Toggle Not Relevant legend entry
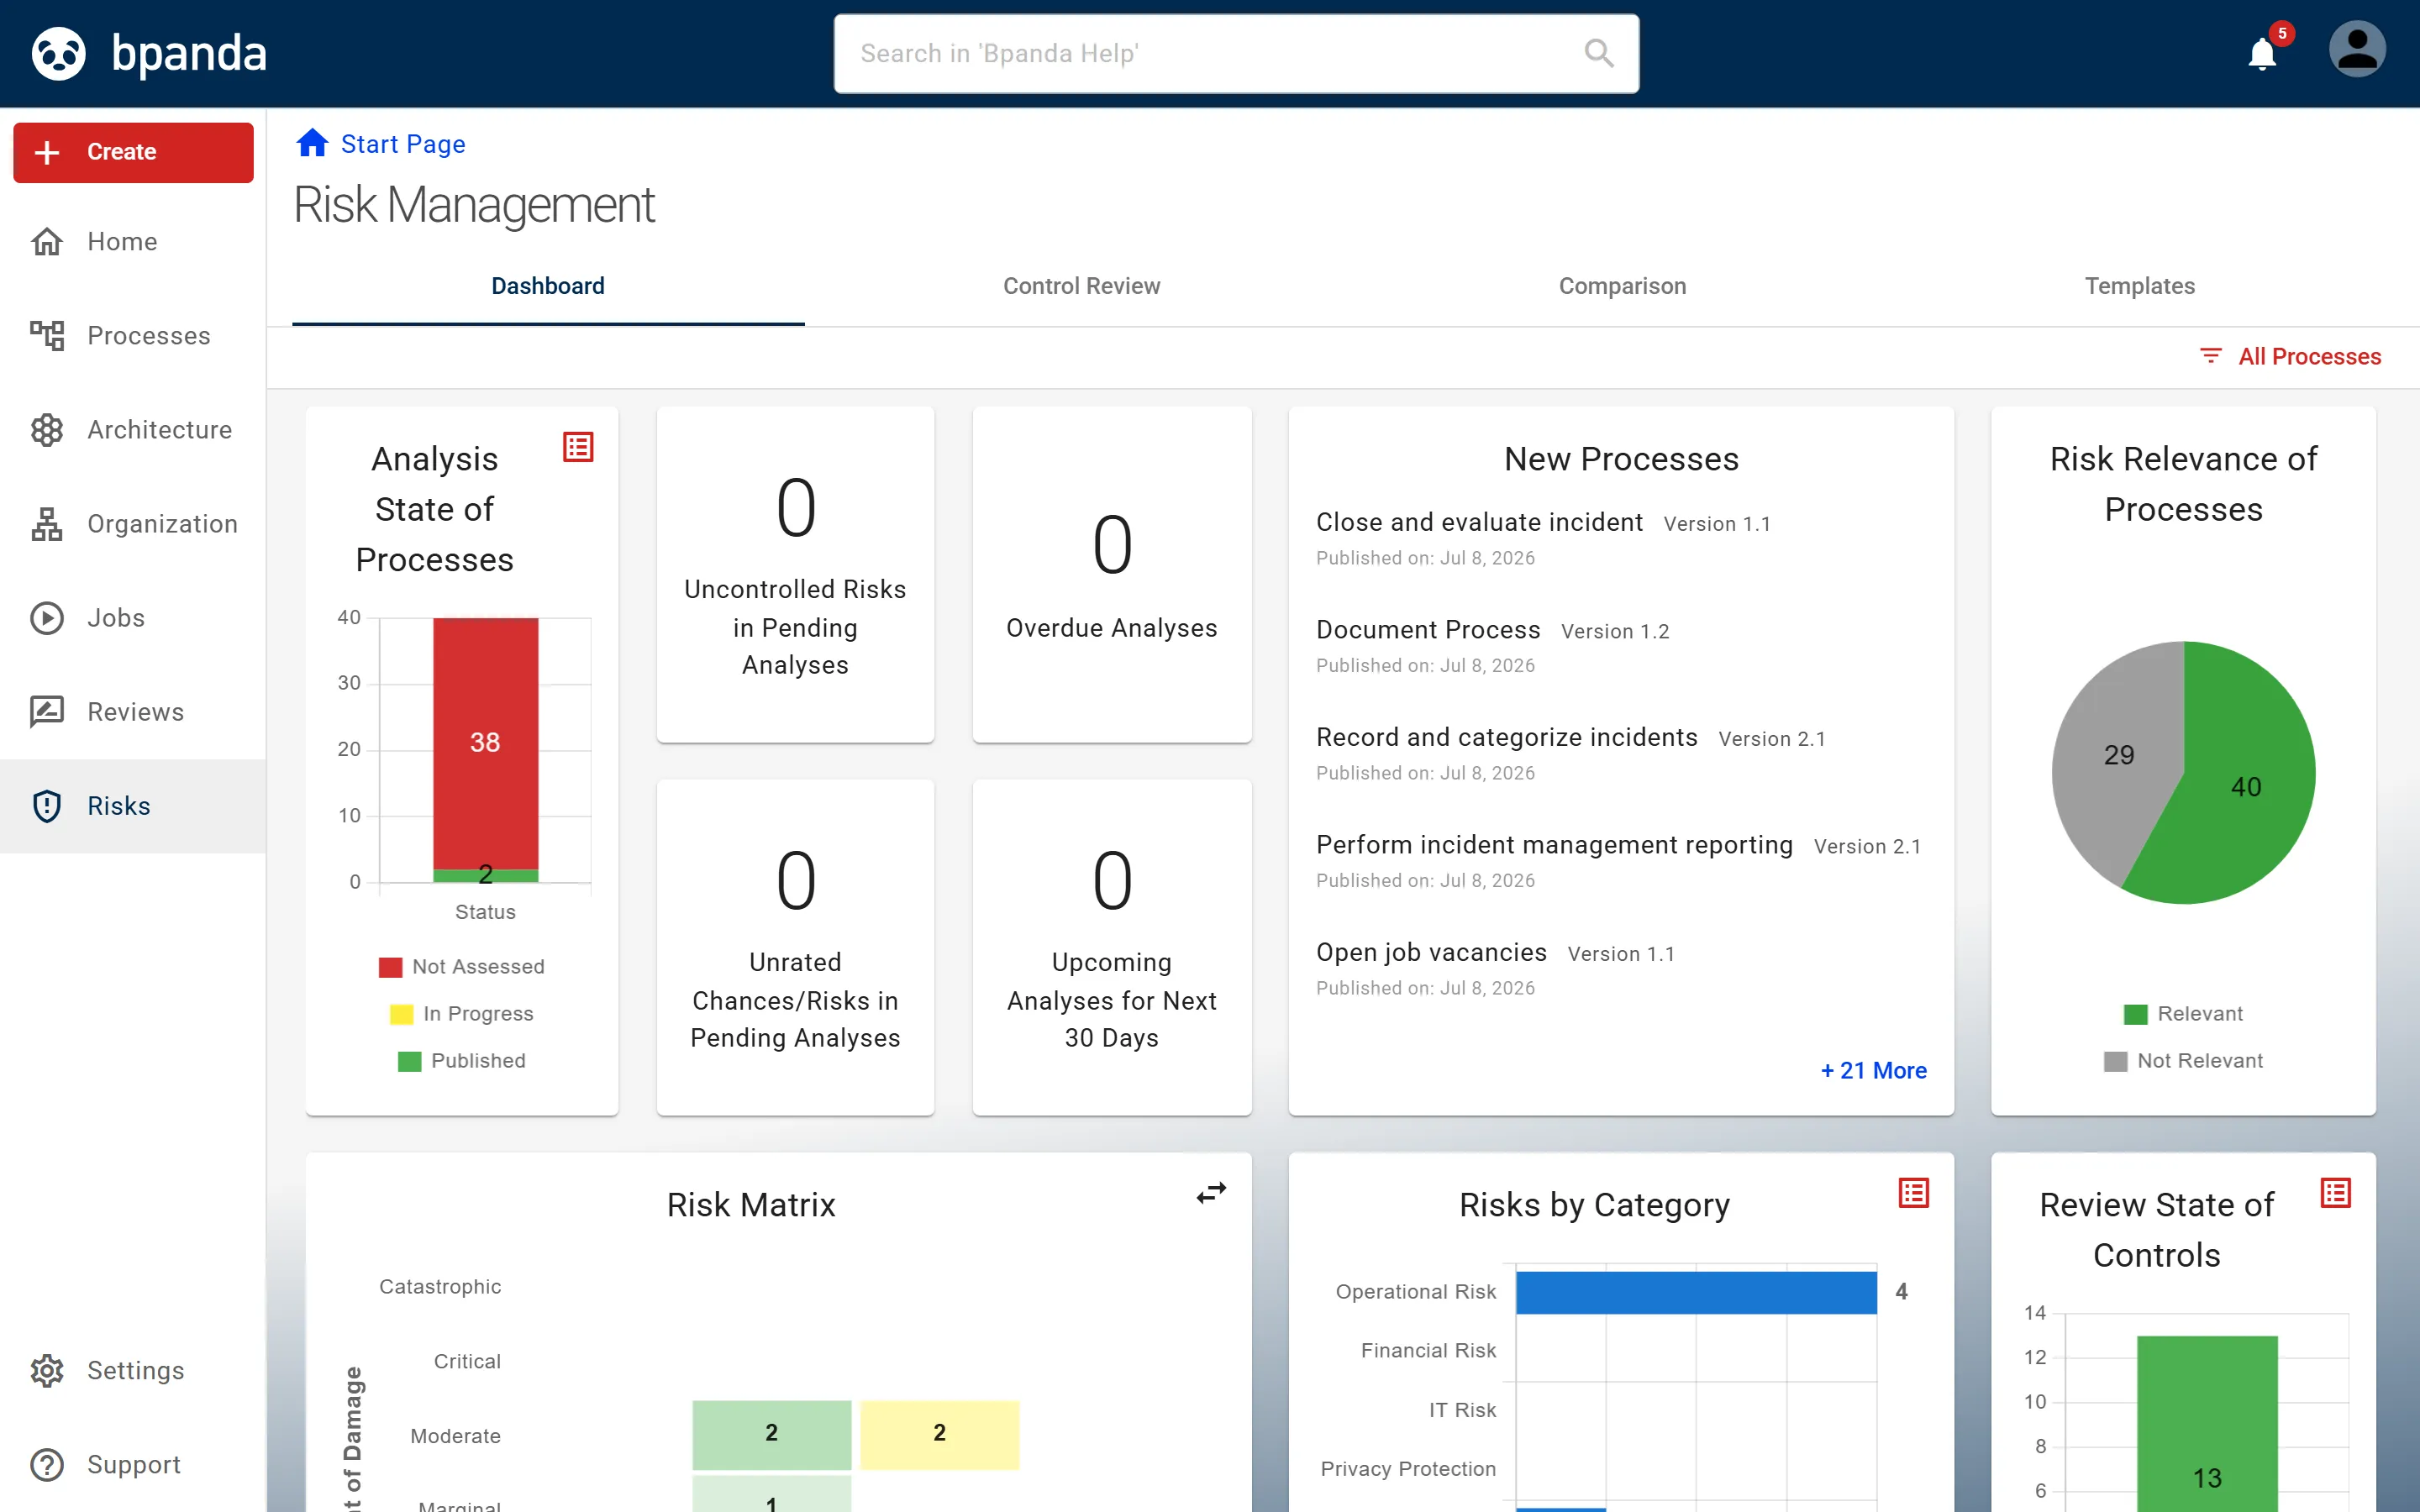Image resolution: width=2420 pixels, height=1512 pixels. coord(2183,1061)
